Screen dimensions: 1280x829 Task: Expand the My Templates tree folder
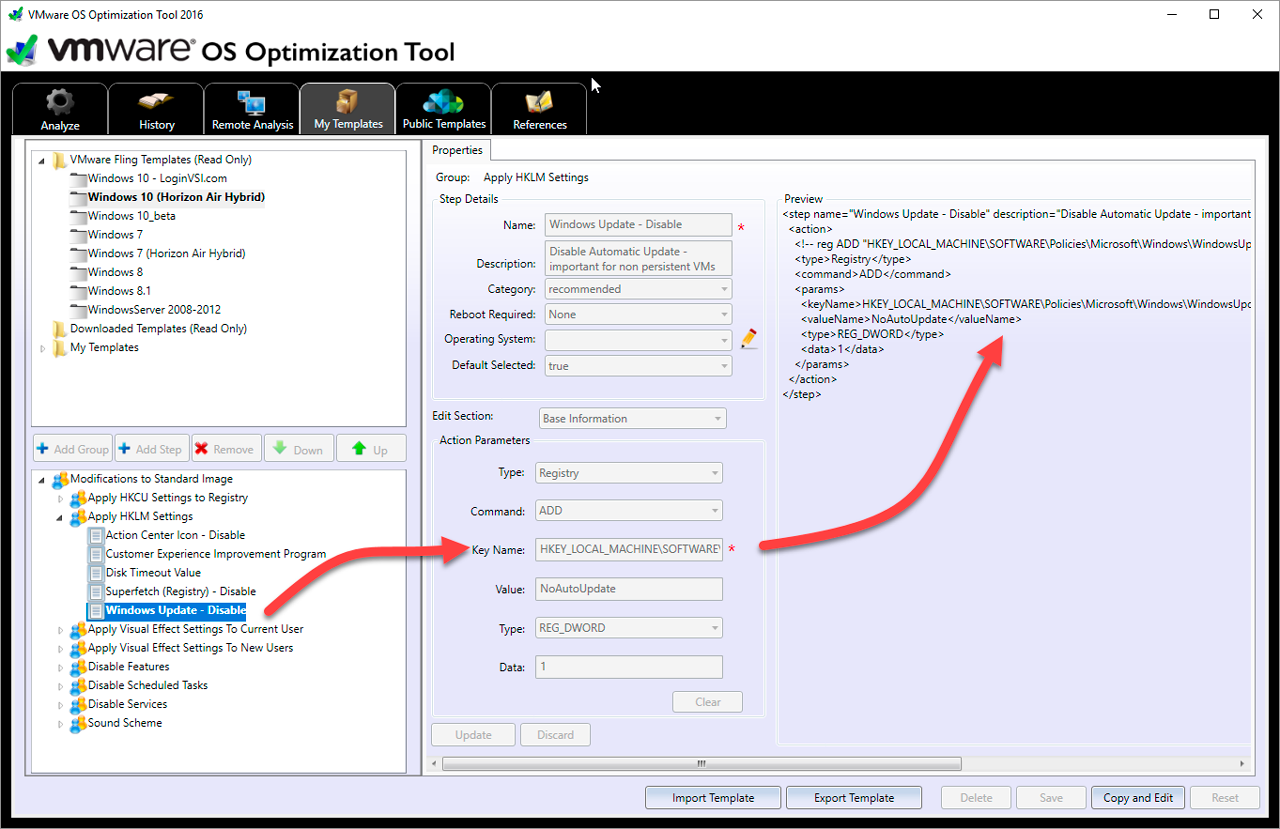tap(43, 348)
